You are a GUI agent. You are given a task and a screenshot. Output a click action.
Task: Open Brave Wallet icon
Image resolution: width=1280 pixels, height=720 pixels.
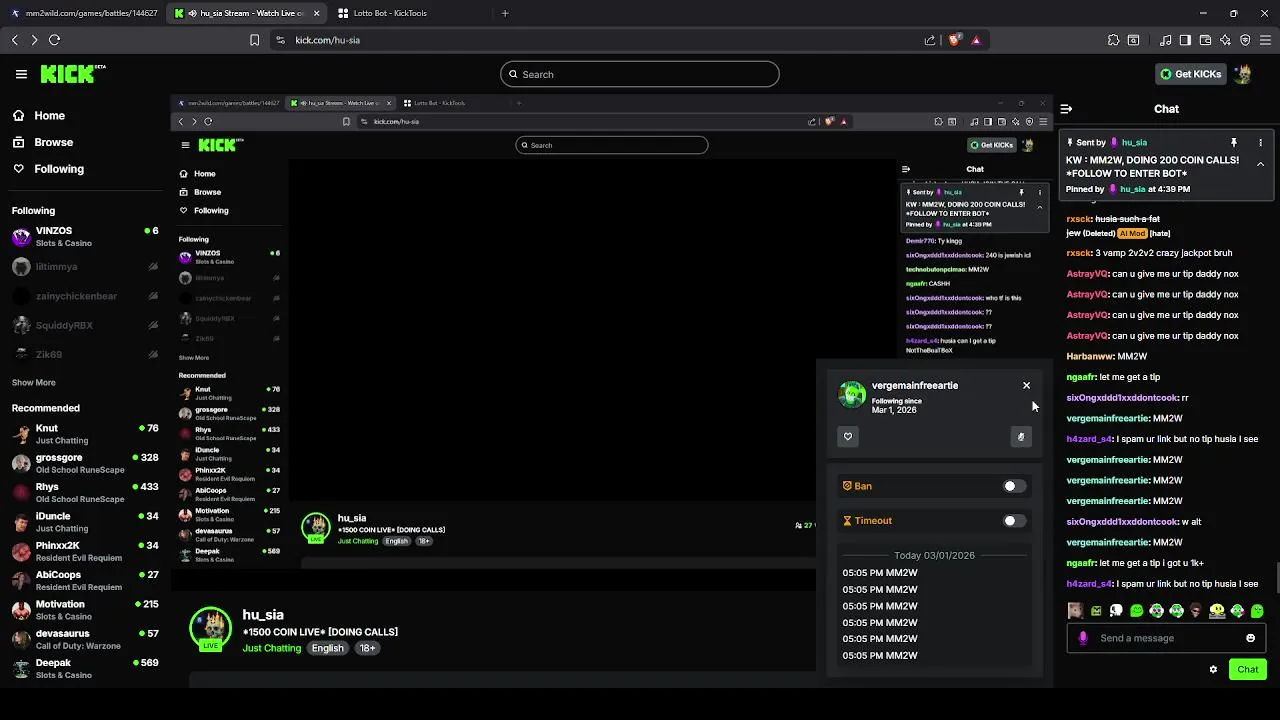(x=1205, y=40)
